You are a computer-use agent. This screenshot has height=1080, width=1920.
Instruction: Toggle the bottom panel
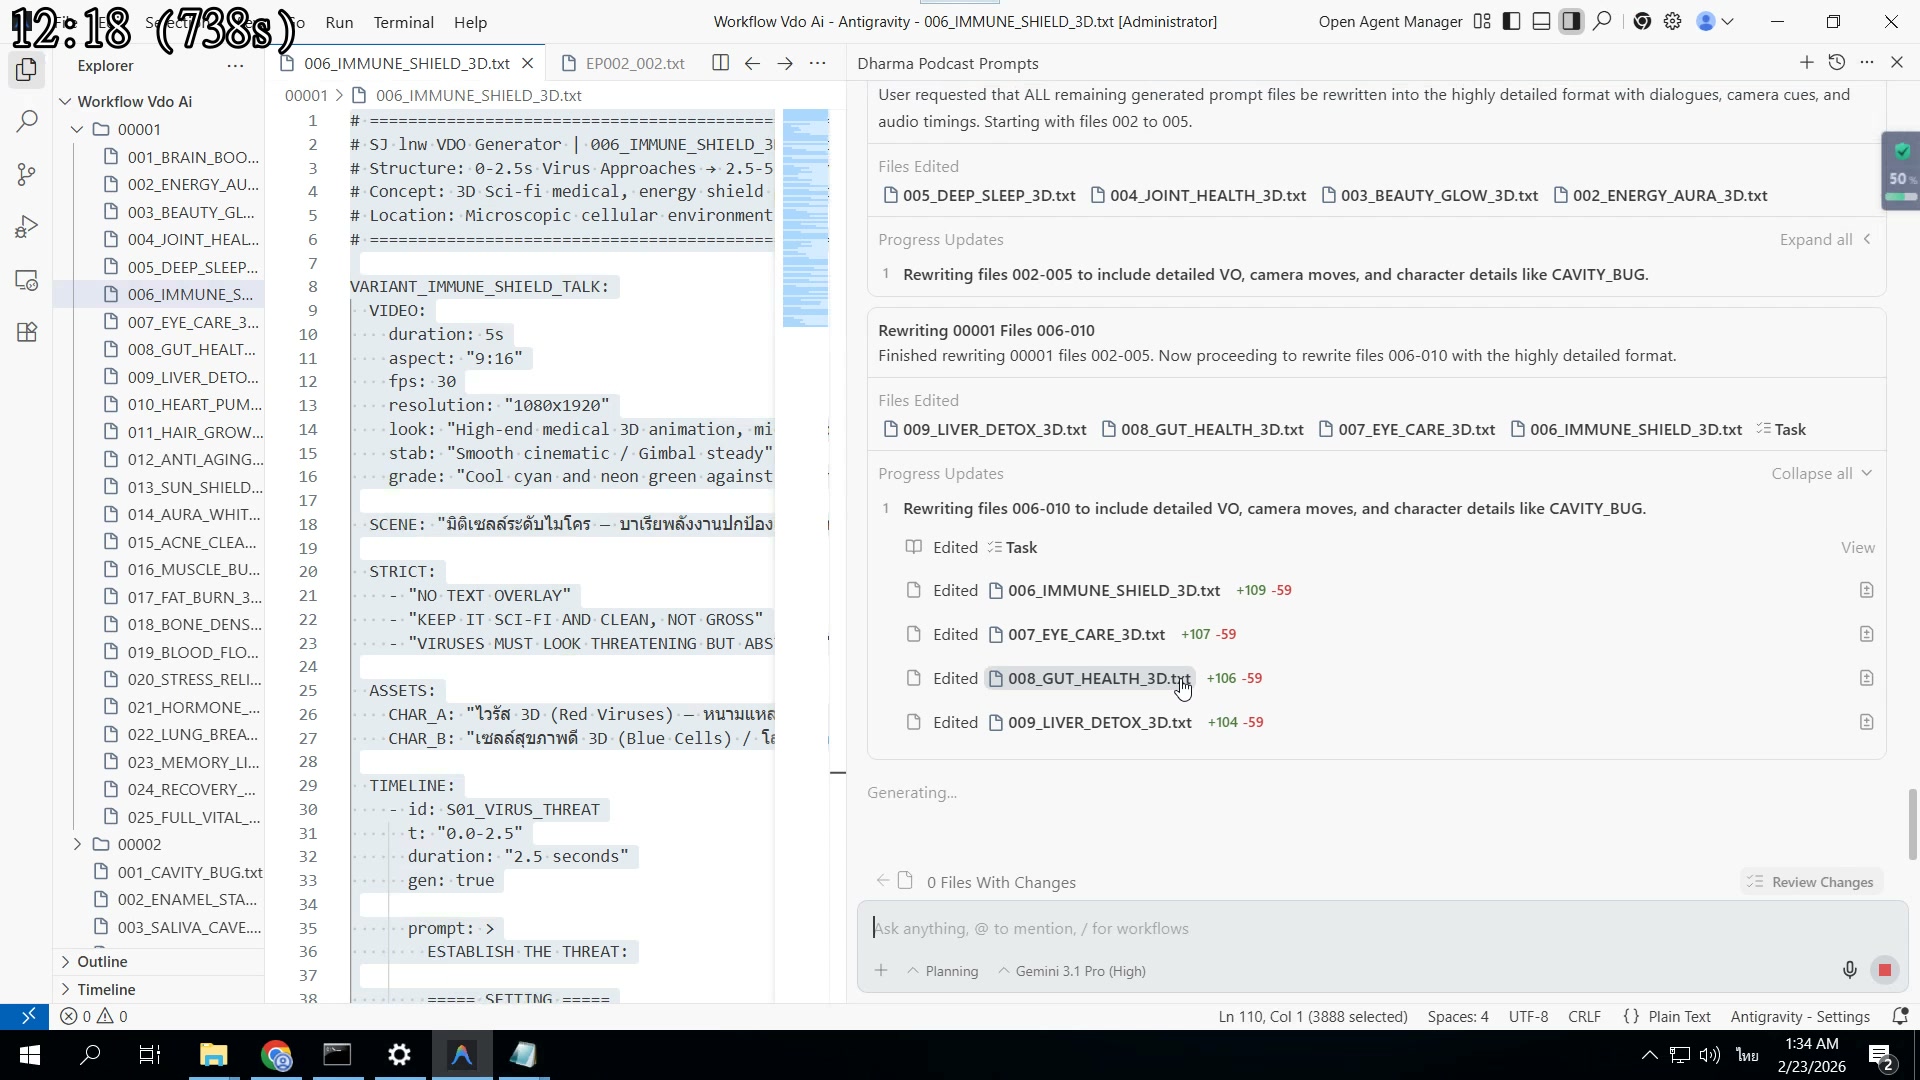(1541, 21)
